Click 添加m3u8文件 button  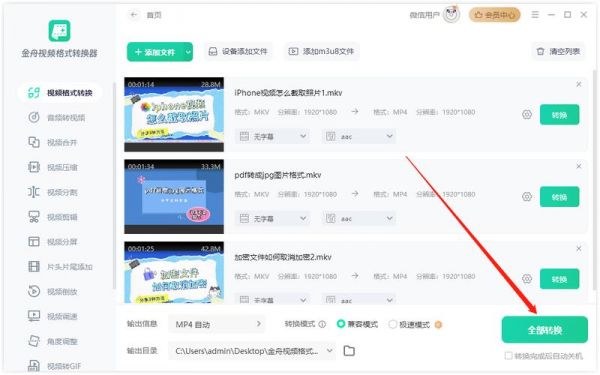click(321, 51)
